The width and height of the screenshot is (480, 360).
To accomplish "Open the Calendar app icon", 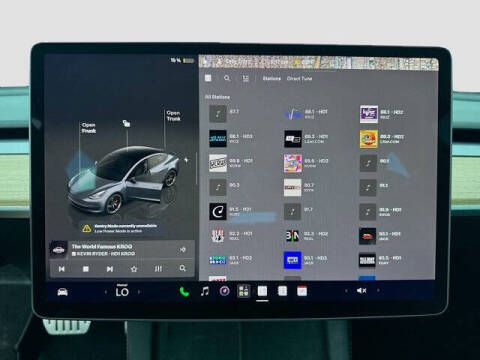I will 302,291.
